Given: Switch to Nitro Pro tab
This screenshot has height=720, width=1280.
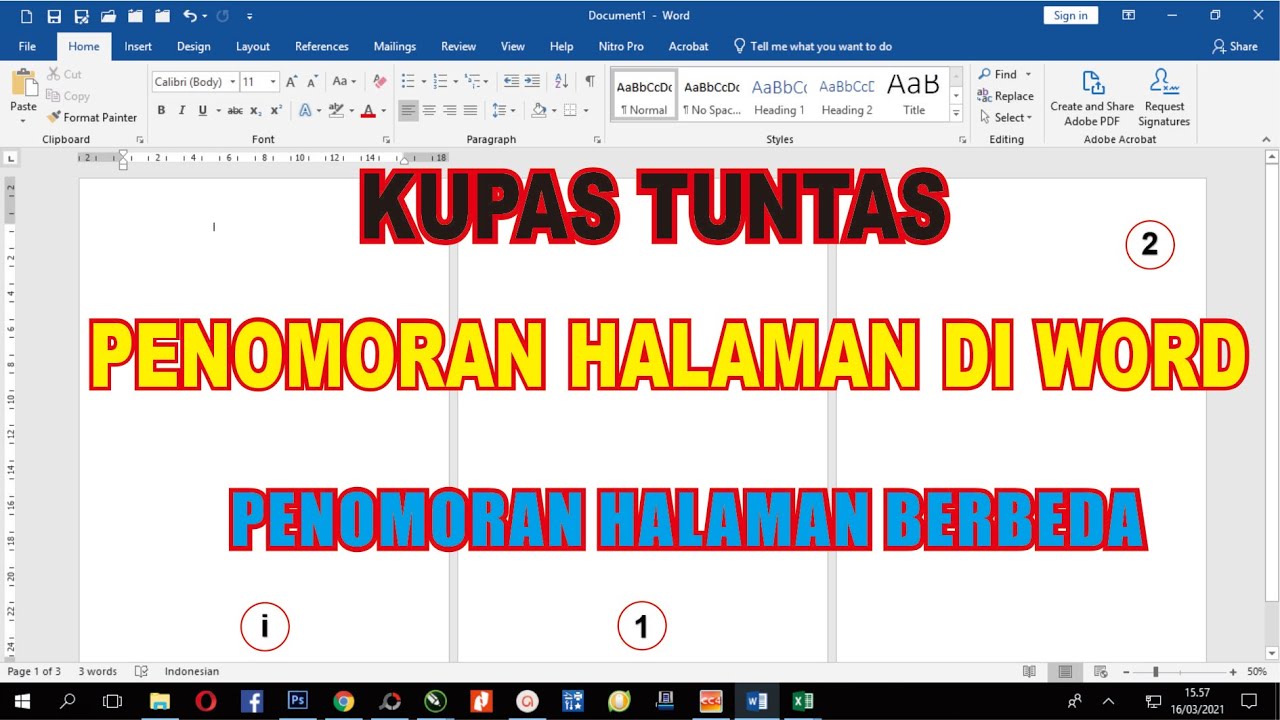Looking at the screenshot, I should click(x=621, y=46).
